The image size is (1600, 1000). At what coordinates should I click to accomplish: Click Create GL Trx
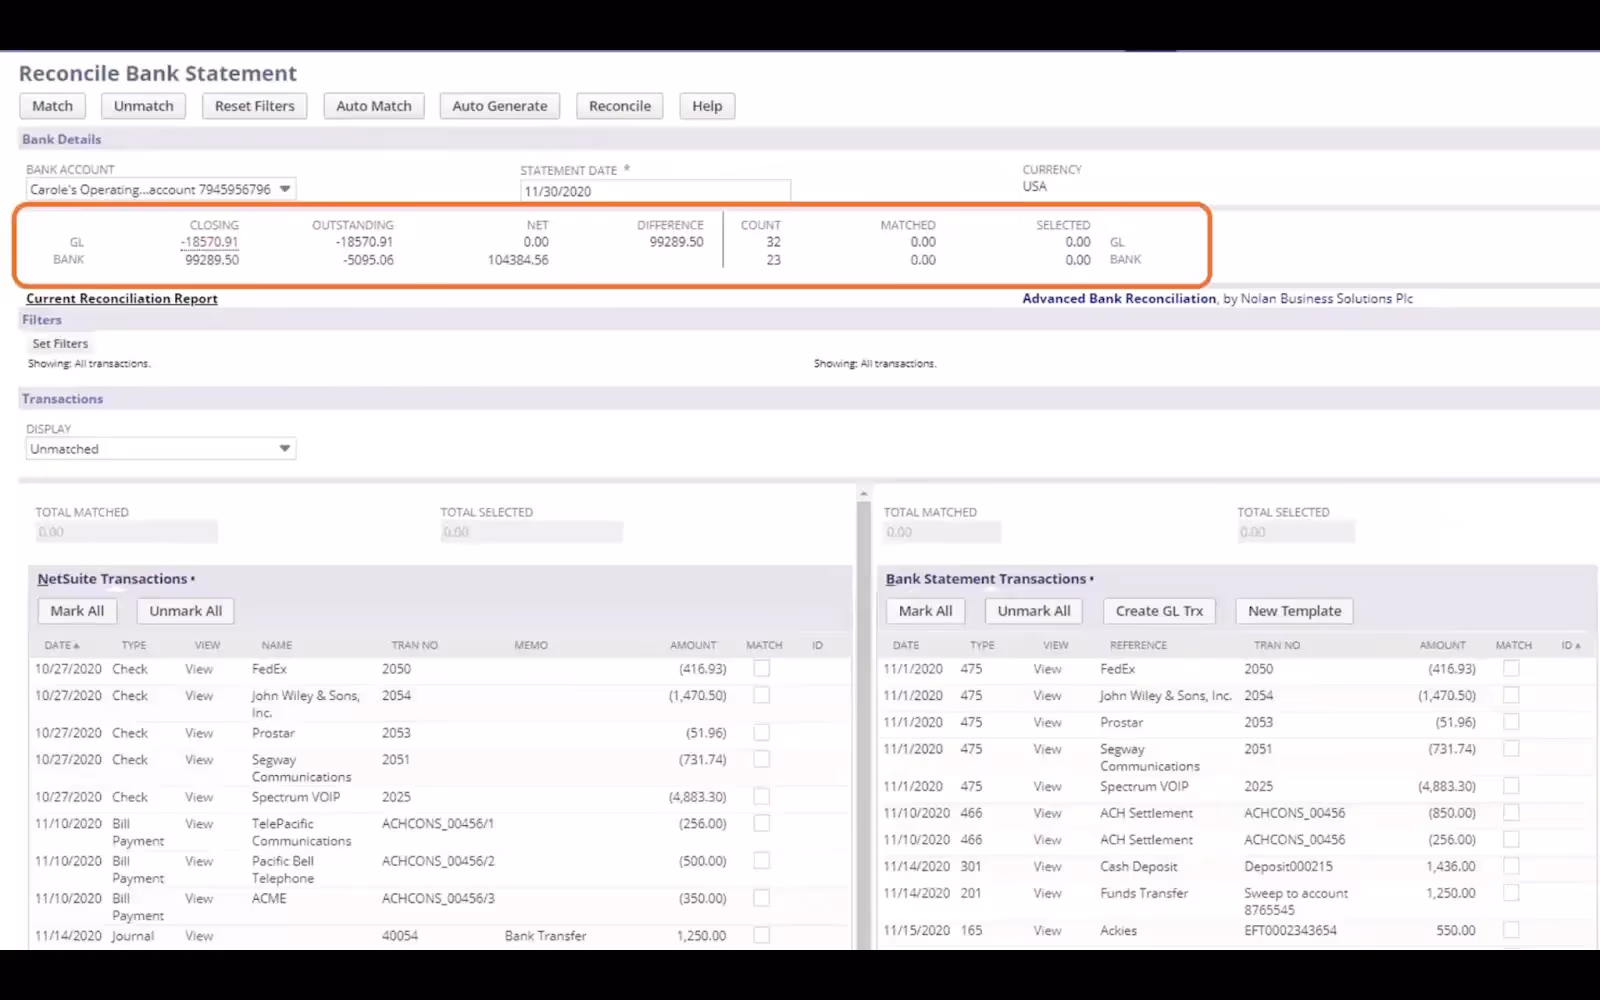coord(1158,610)
